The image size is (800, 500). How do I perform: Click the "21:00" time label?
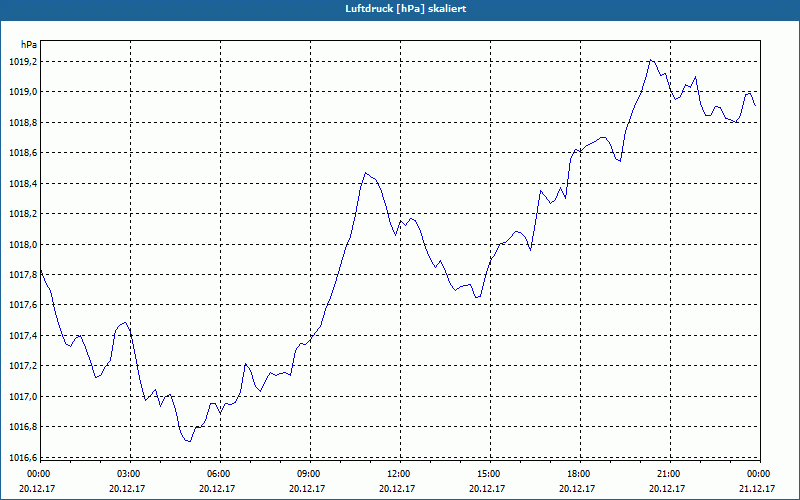coord(669,474)
